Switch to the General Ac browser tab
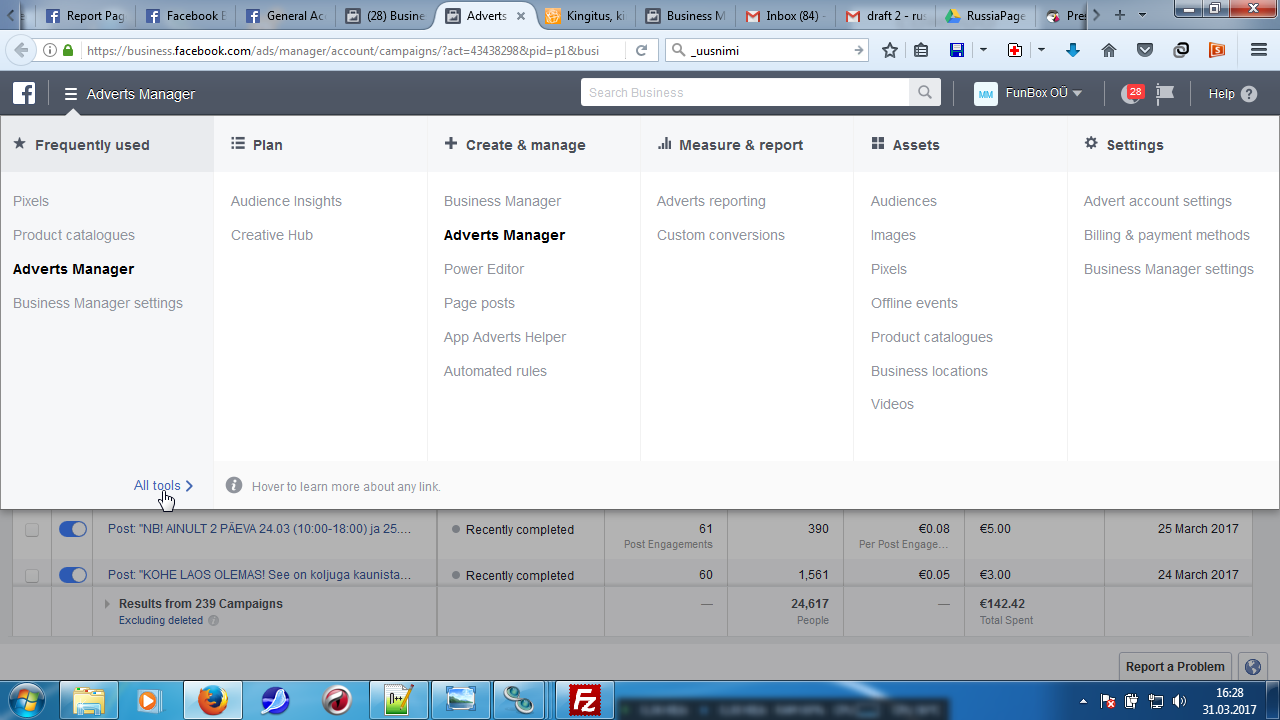Image resolution: width=1280 pixels, height=720 pixels. point(284,16)
